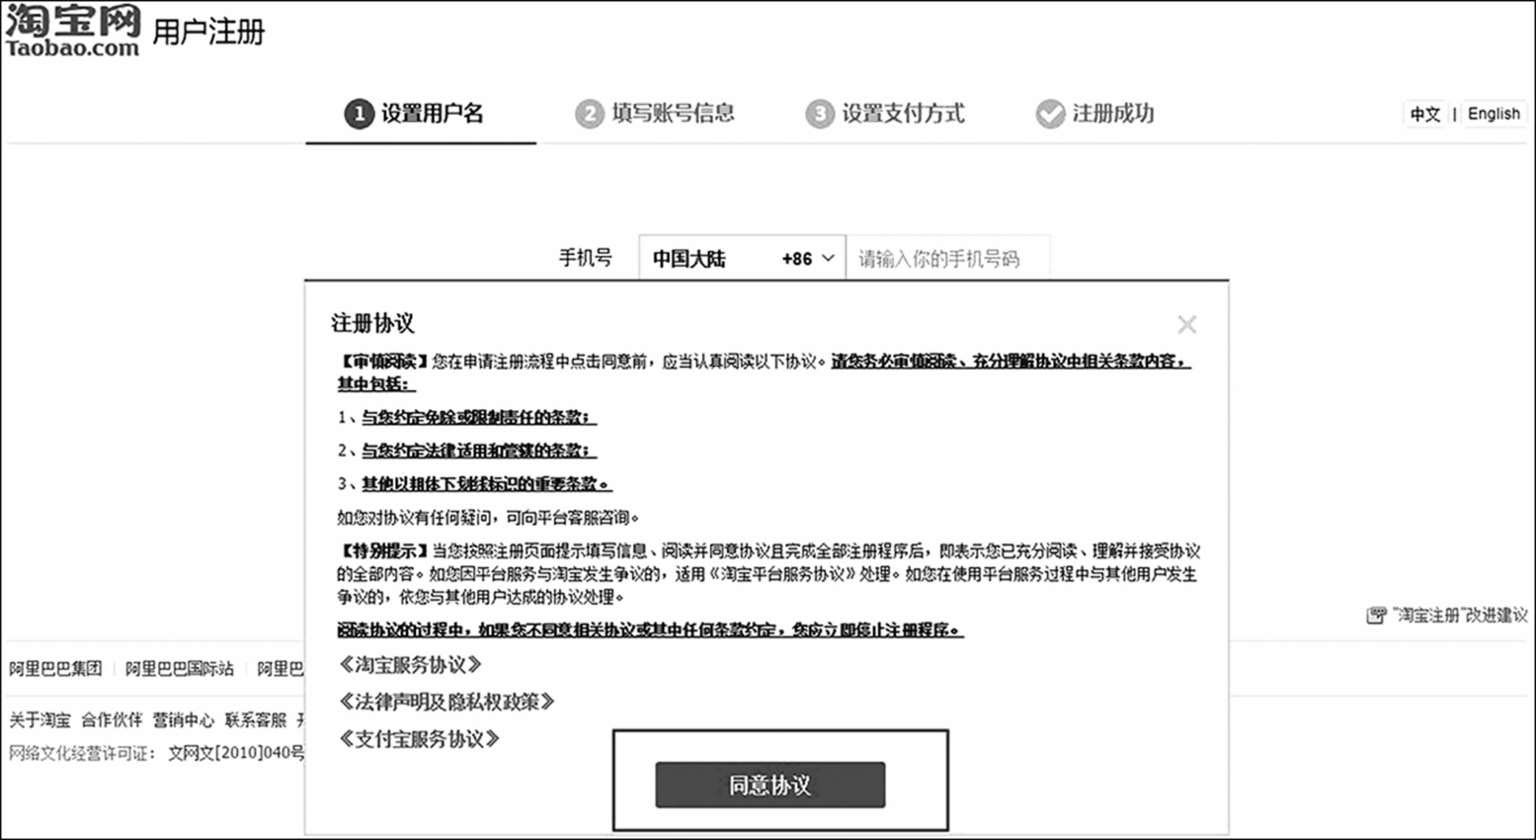Click the 【特别提示】 paragraph heading
This screenshot has height=840, width=1536.
coord(384,551)
